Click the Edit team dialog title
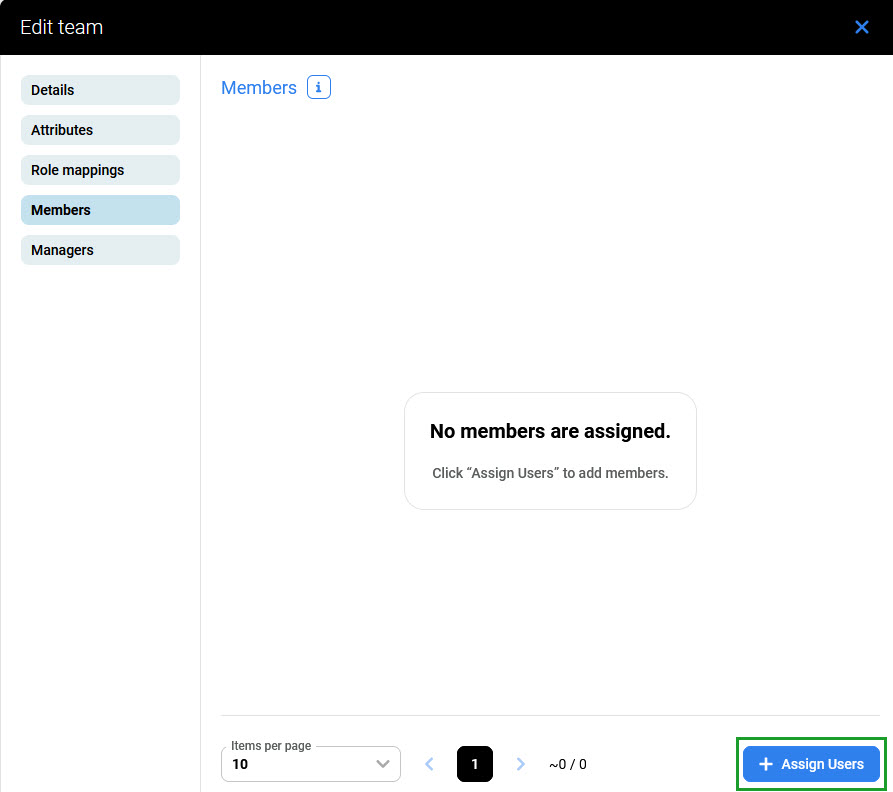The image size is (893, 792). [61, 27]
